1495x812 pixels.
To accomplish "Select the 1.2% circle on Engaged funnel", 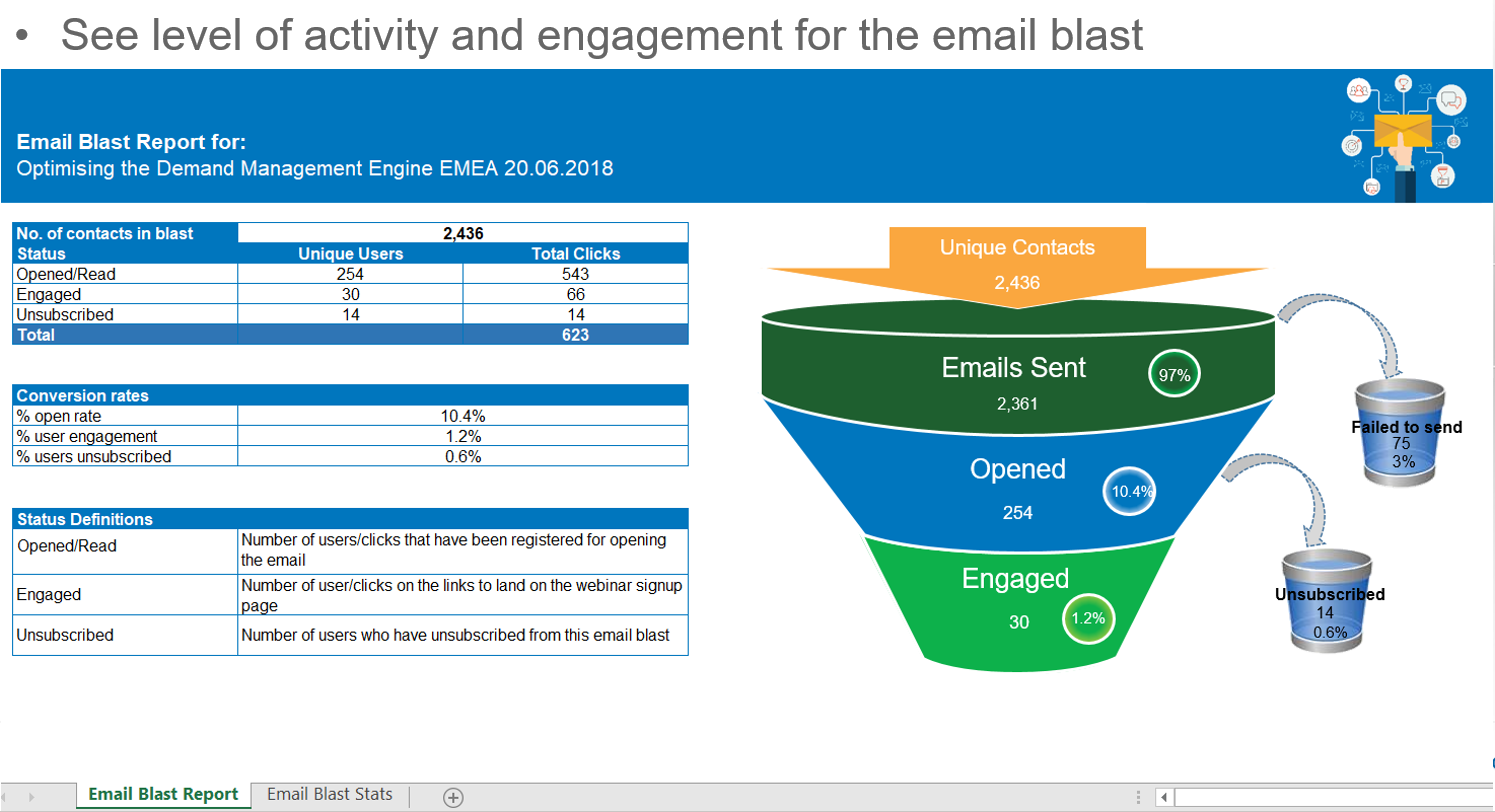I will pos(1087,618).
